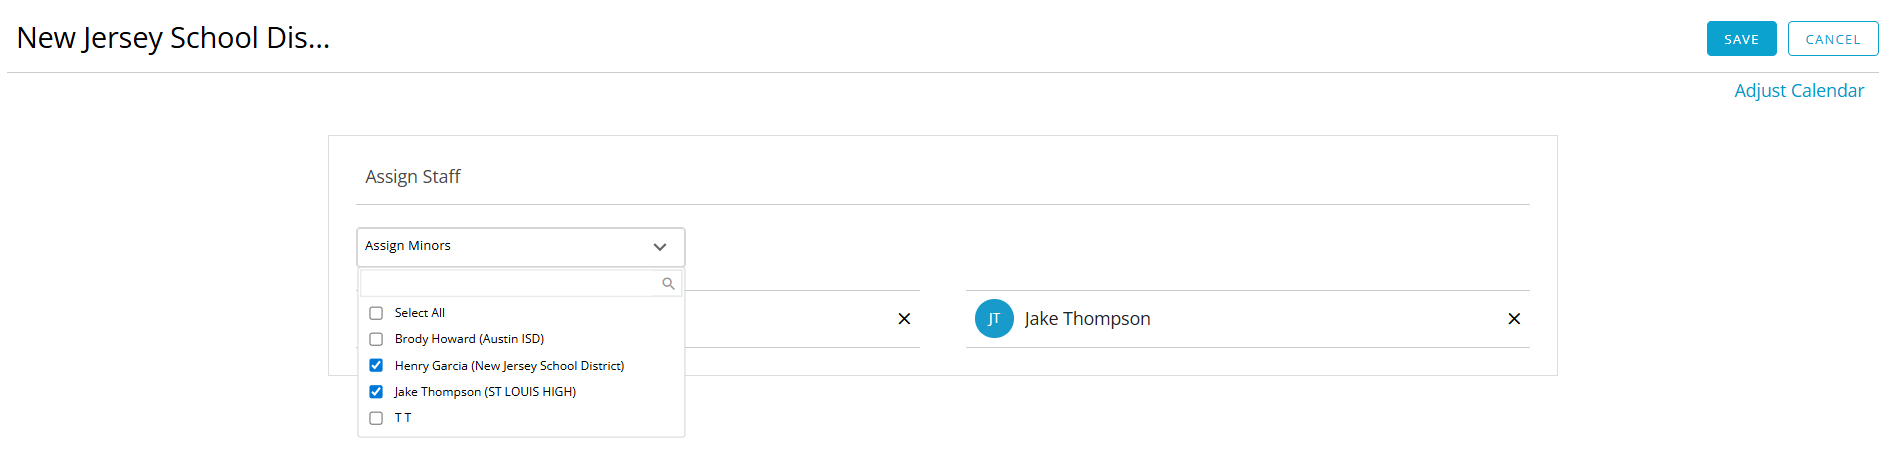The height and width of the screenshot is (472, 1903).
Task: Enable the T T checkbox
Action: (376, 418)
